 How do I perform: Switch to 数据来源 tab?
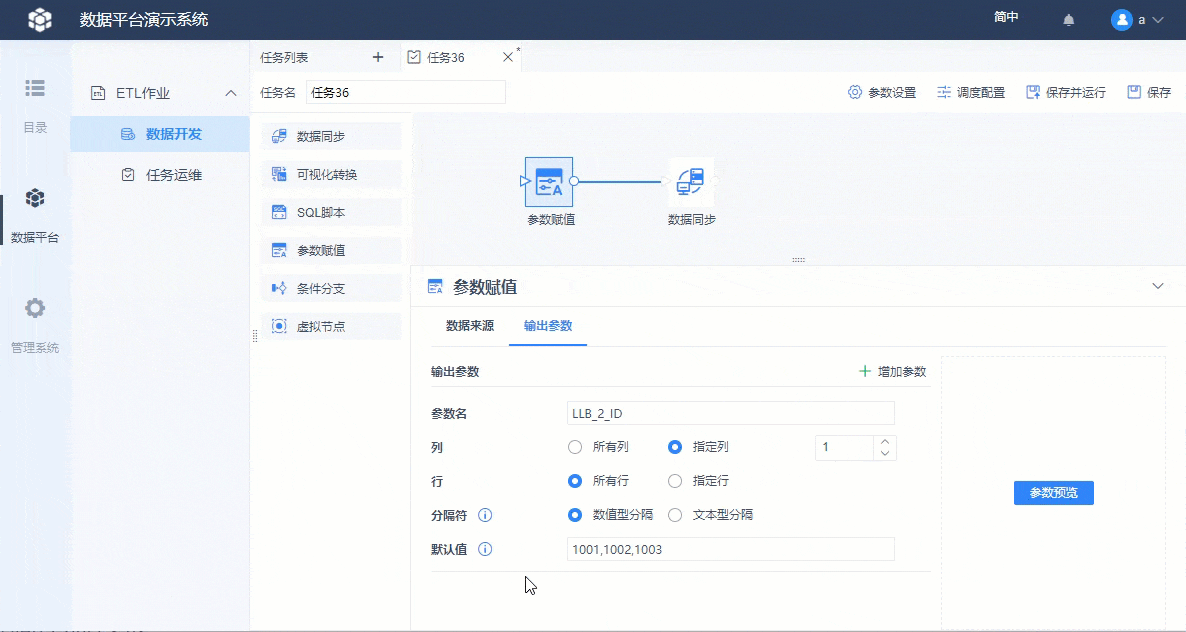[x=470, y=326]
